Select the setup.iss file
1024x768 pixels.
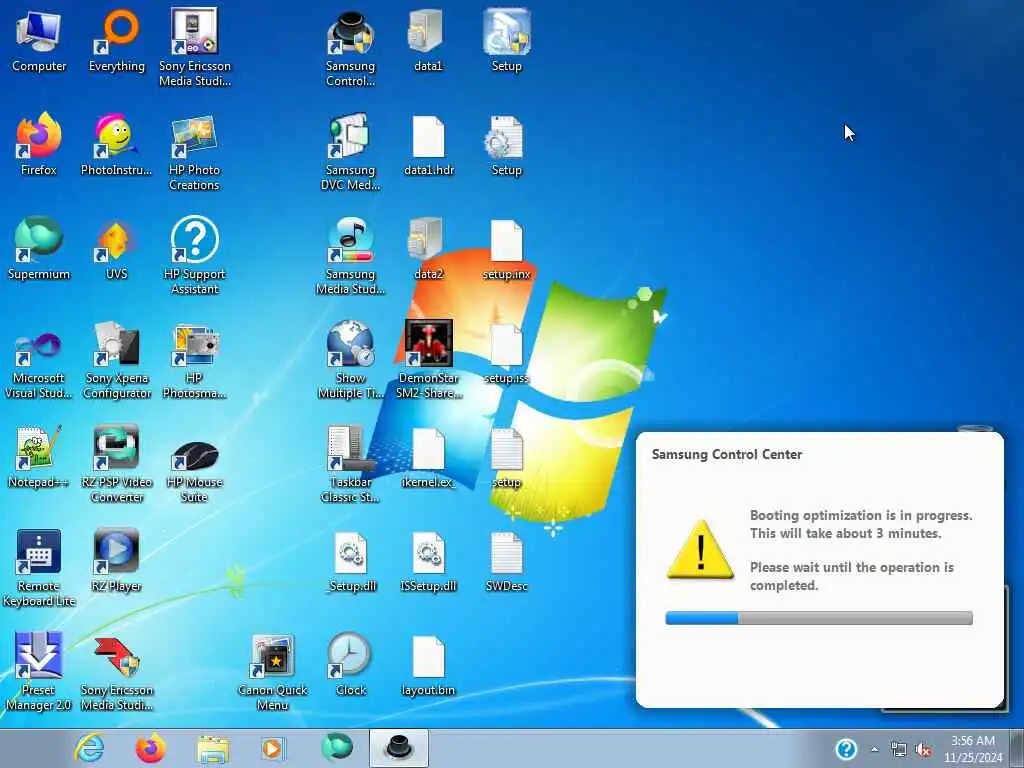coord(506,353)
